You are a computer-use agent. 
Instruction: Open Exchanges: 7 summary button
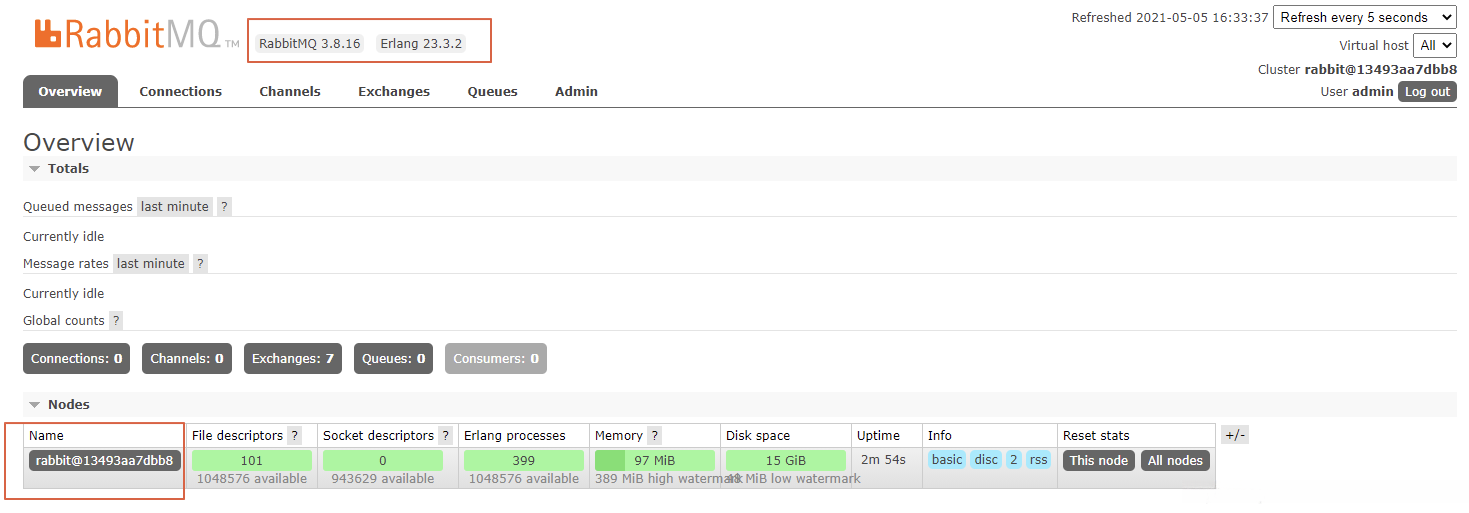[293, 359]
